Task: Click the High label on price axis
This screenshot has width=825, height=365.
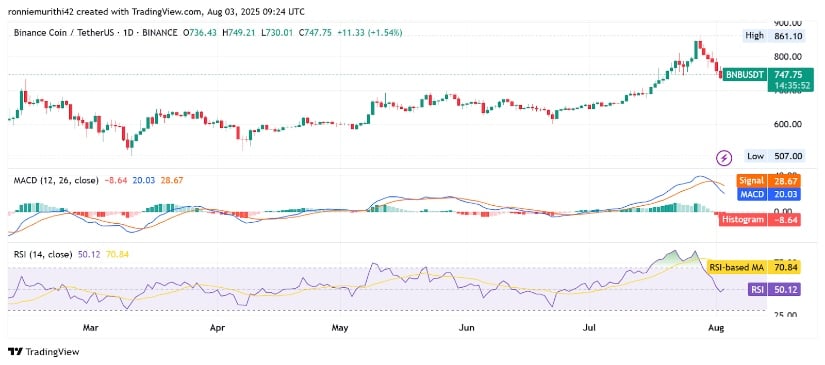Action: (753, 36)
